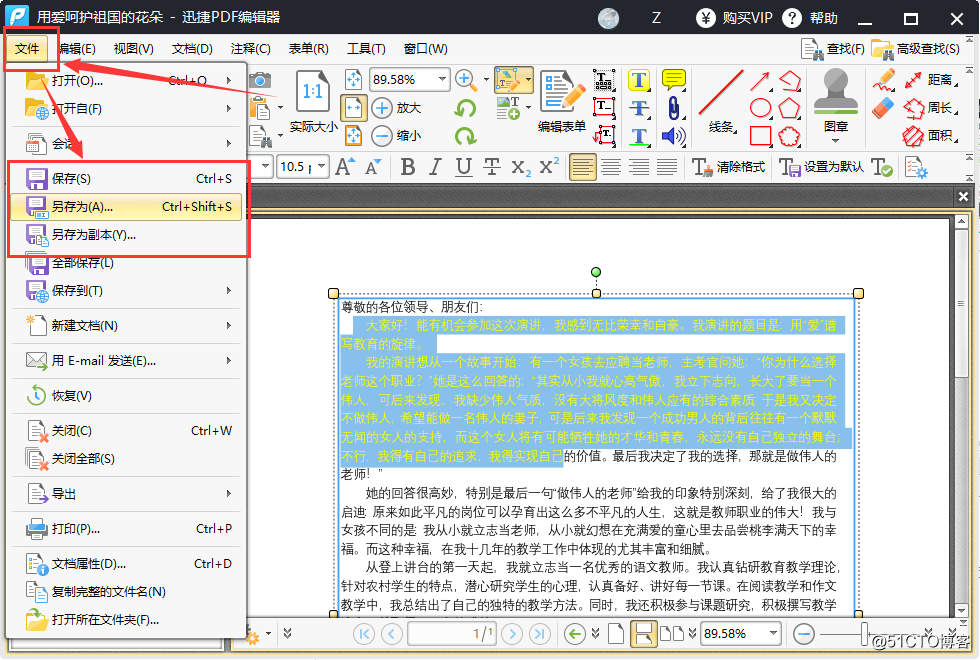This screenshot has height=660, width=980.
Task: Open the 文件 menu
Action: [27, 49]
